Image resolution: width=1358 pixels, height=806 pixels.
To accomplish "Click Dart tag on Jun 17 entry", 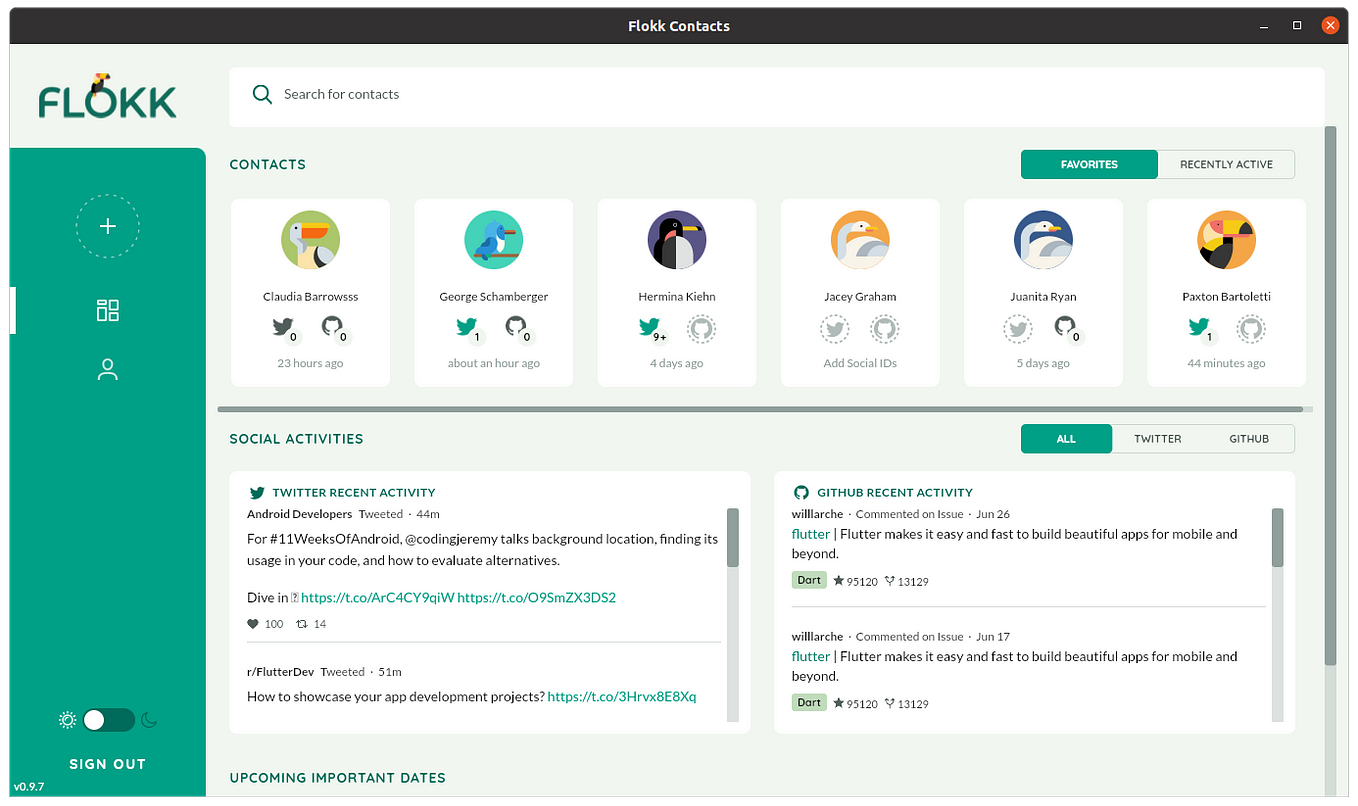I will pyautogui.click(x=809, y=703).
